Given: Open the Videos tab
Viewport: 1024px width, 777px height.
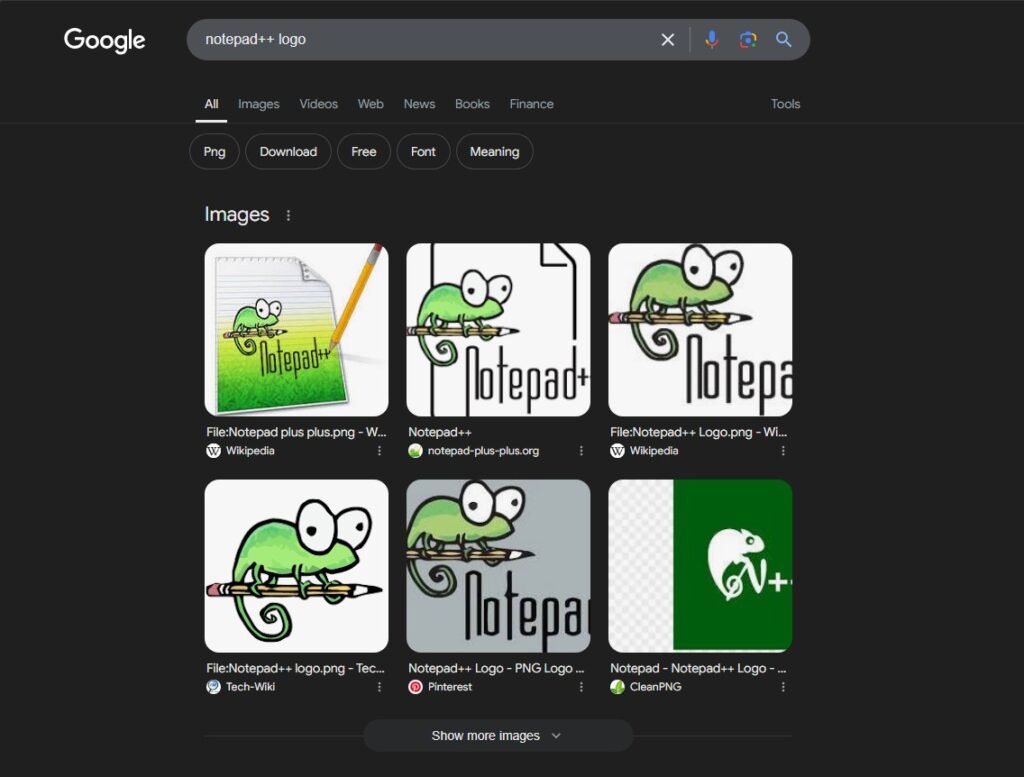Looking at the screenshot, I should (319, 104).
